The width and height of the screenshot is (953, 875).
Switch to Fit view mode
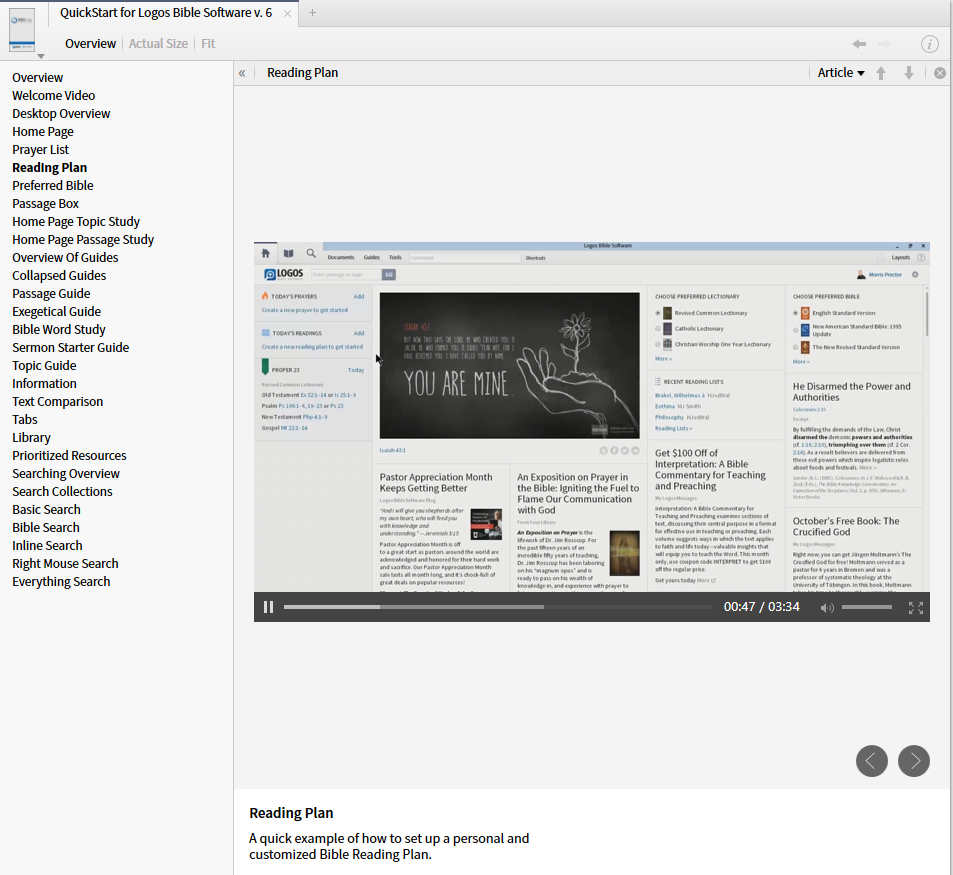[208, 44]
